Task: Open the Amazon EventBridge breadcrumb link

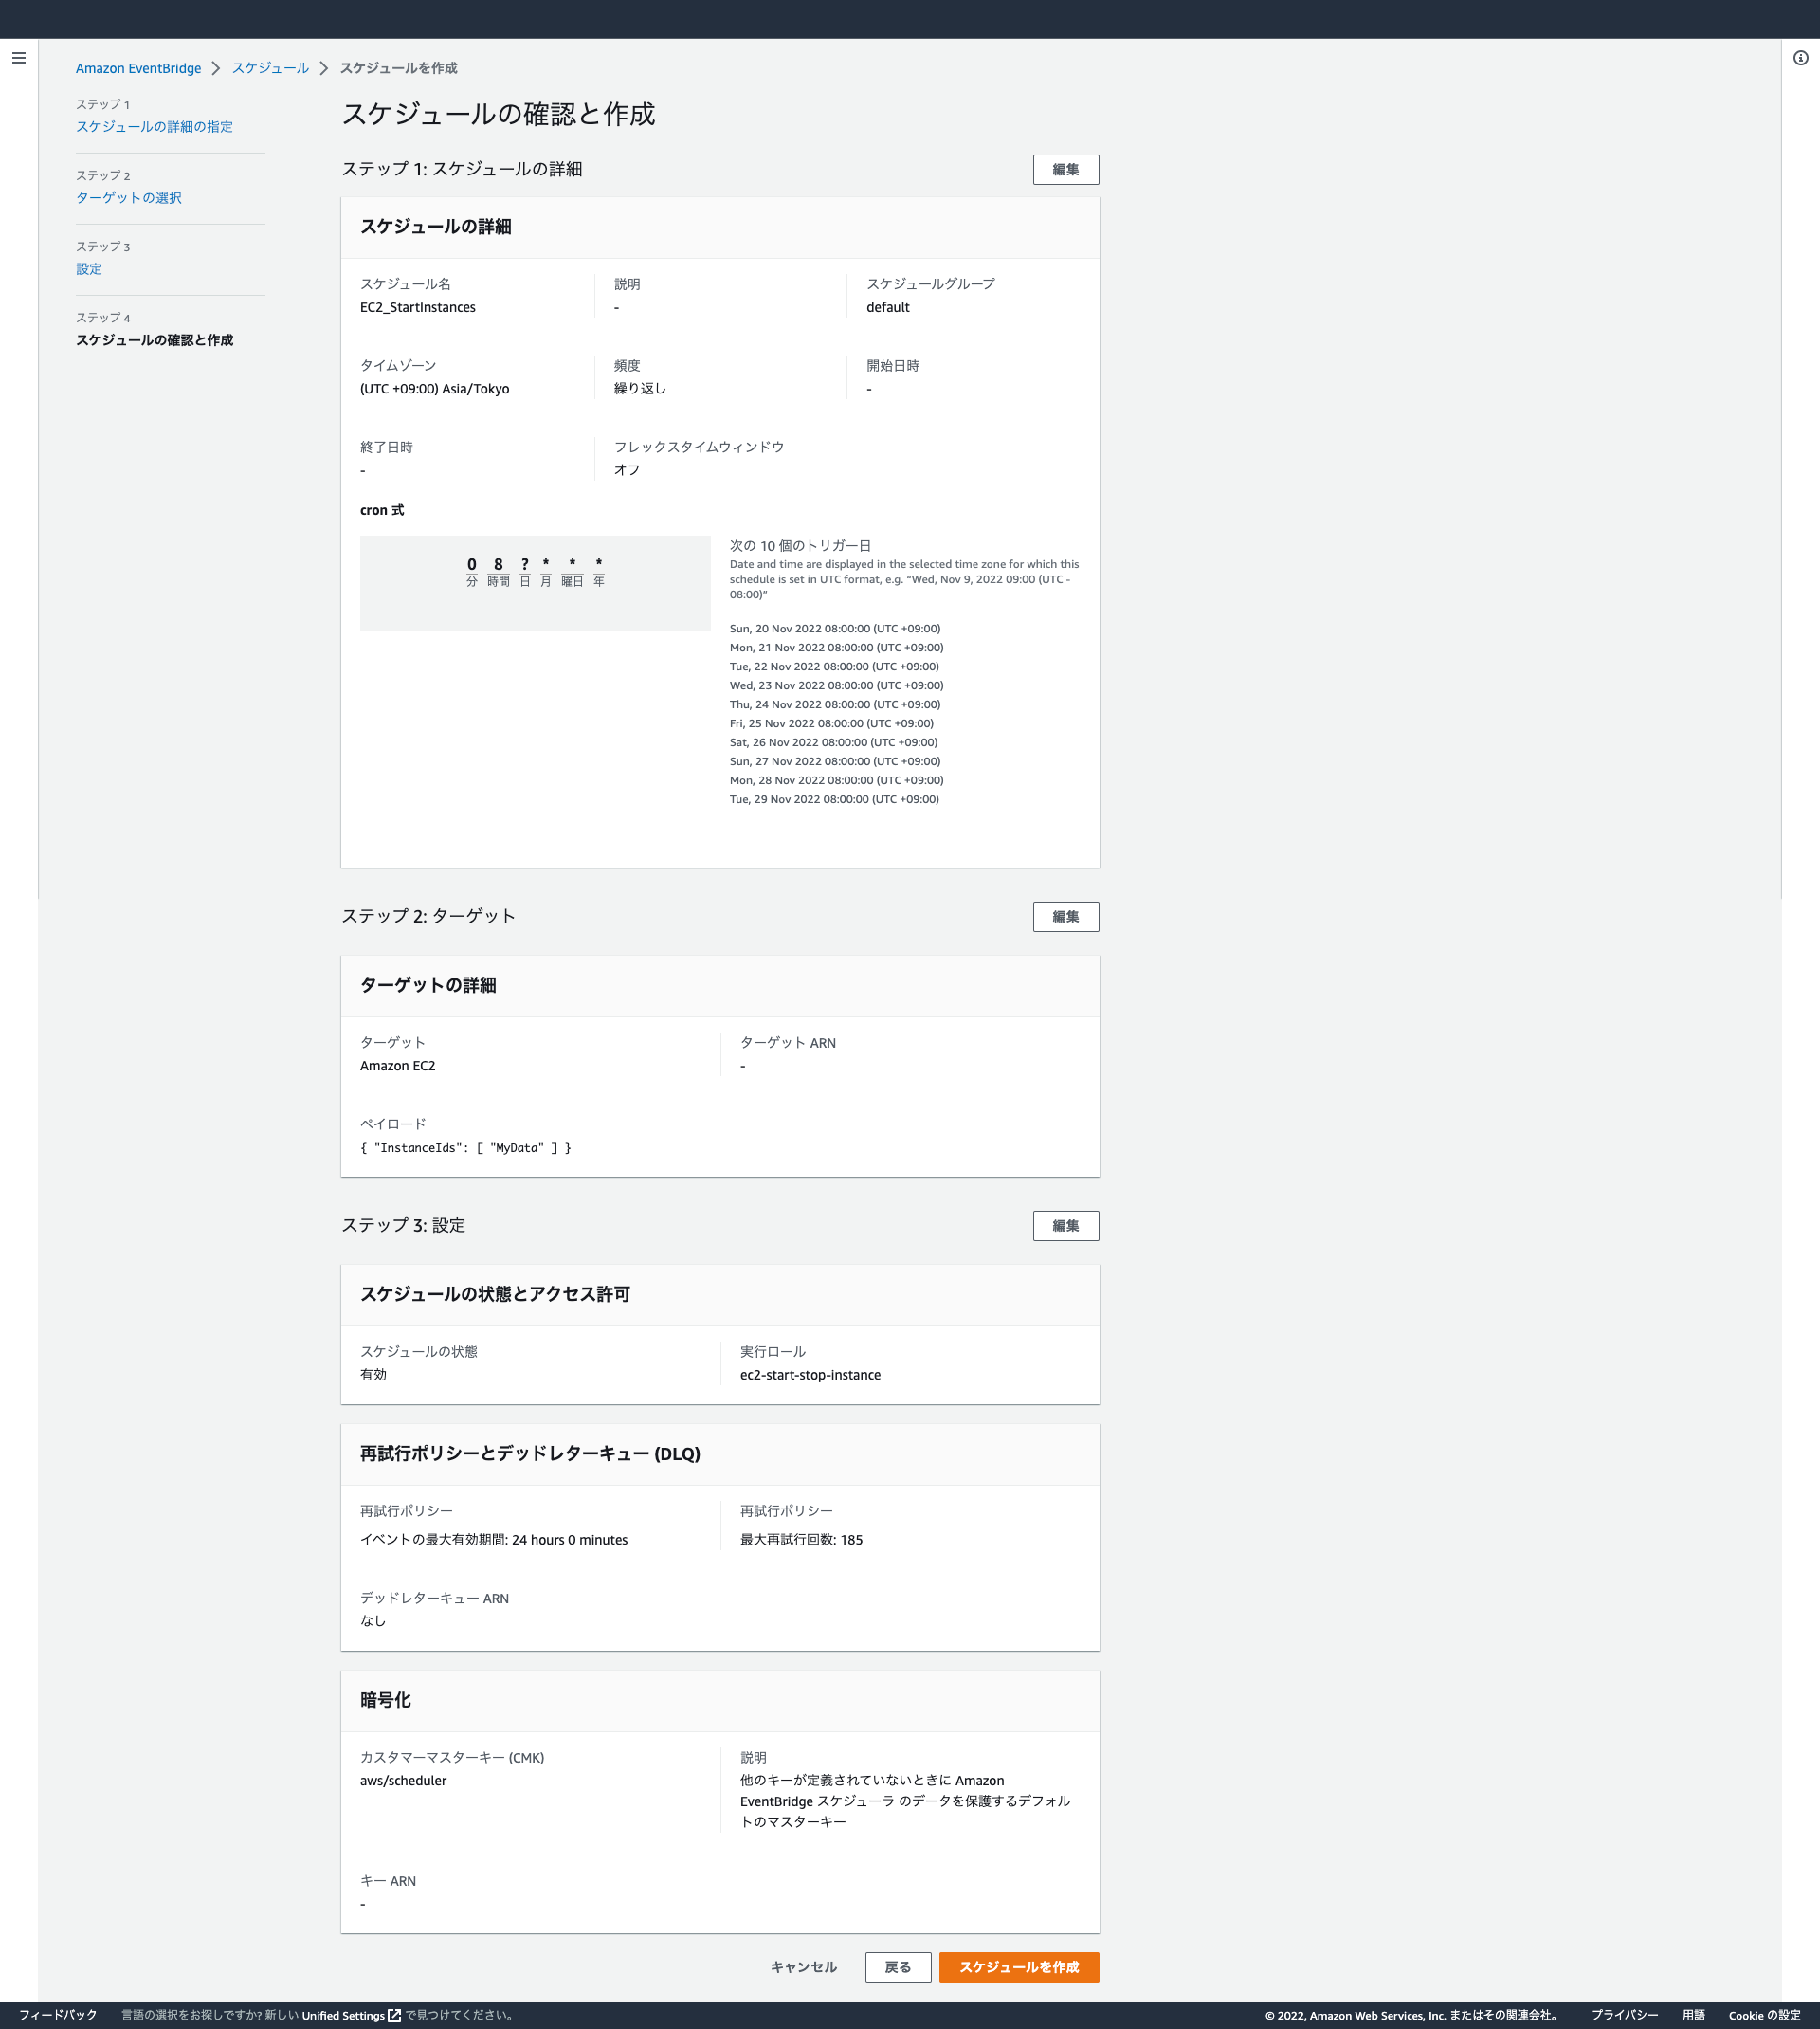Action: 139,67
